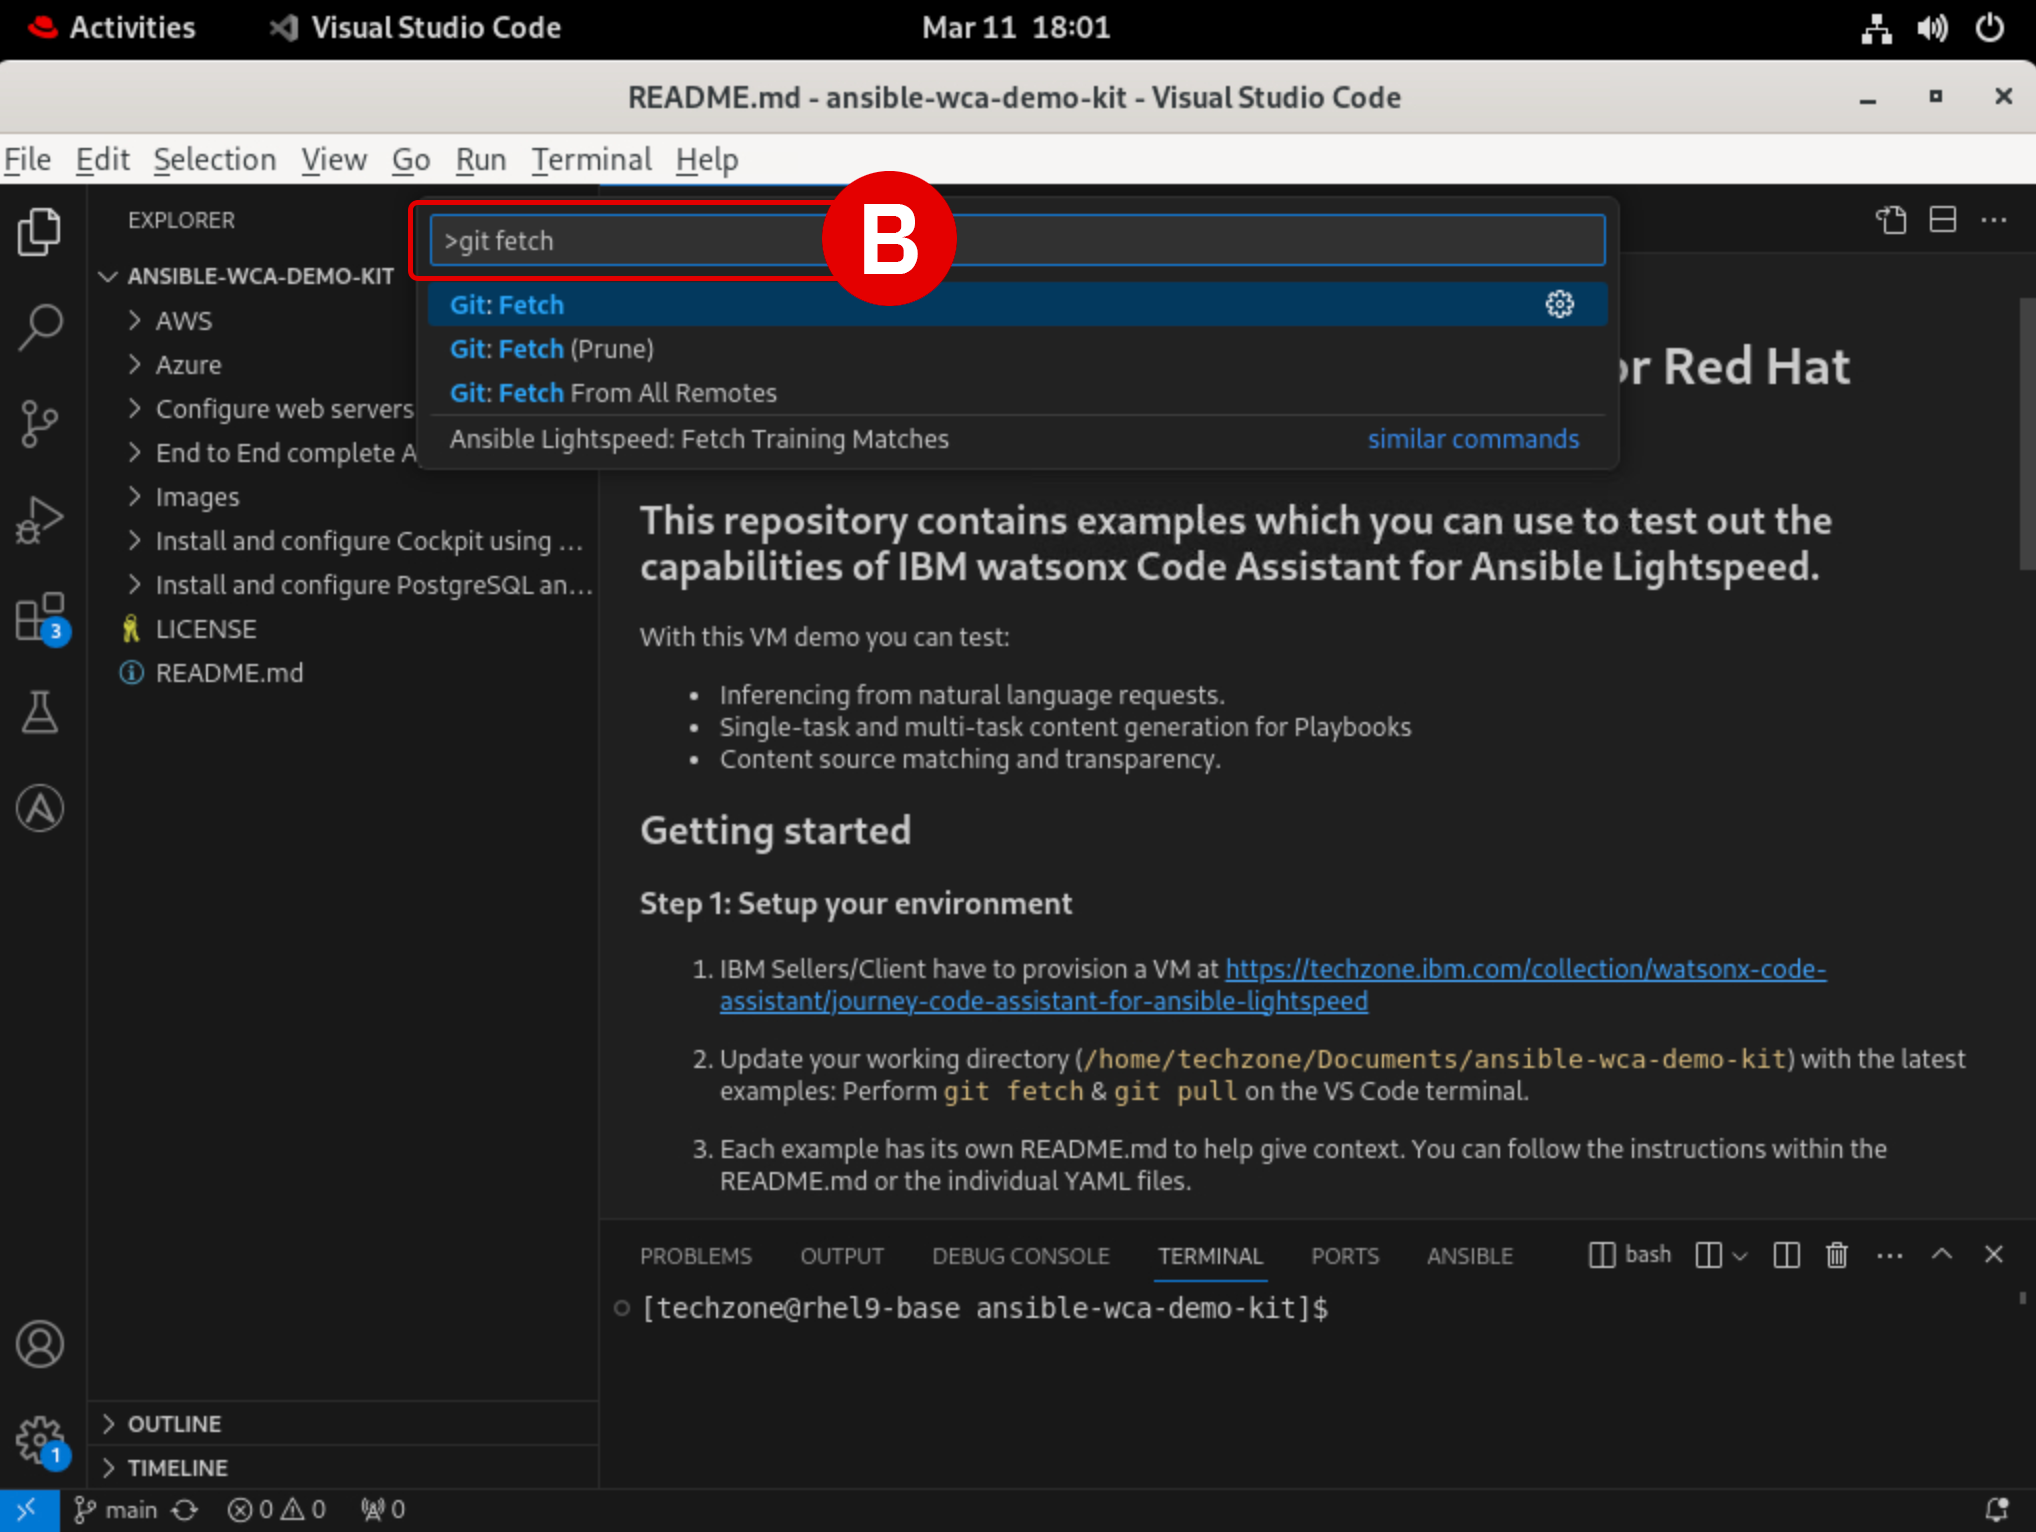Open the Run and Debug view
Image resolution: width=2036 pixels, height=1532 pixels.
coord(40,520)
